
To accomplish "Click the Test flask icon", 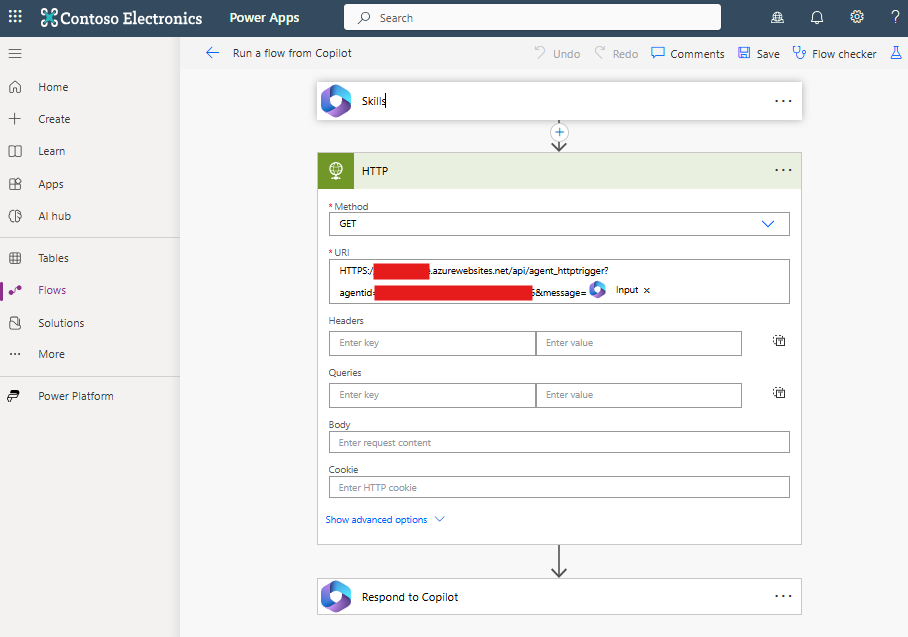I will tap(896, 53).
